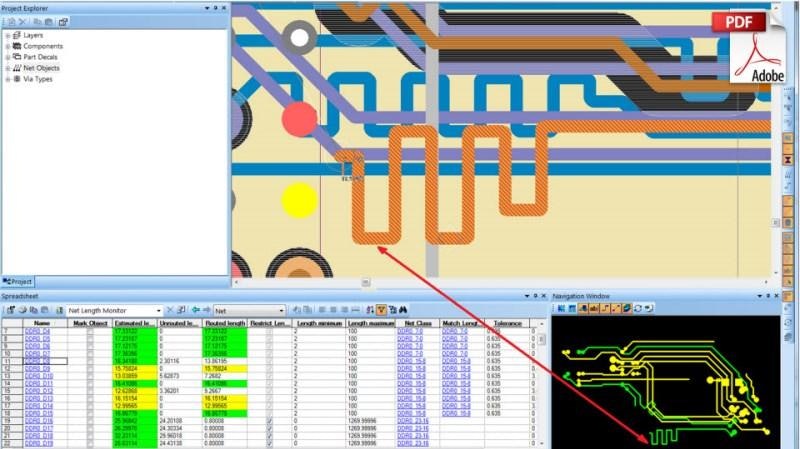Expand the Via Types tree node
Viewport: 800px width, 449px height.
8,79
